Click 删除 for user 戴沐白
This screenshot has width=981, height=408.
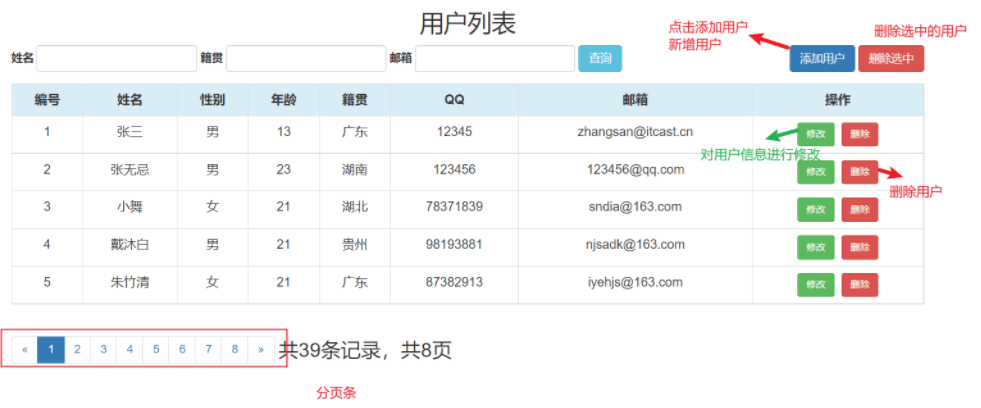coord(860,247)
